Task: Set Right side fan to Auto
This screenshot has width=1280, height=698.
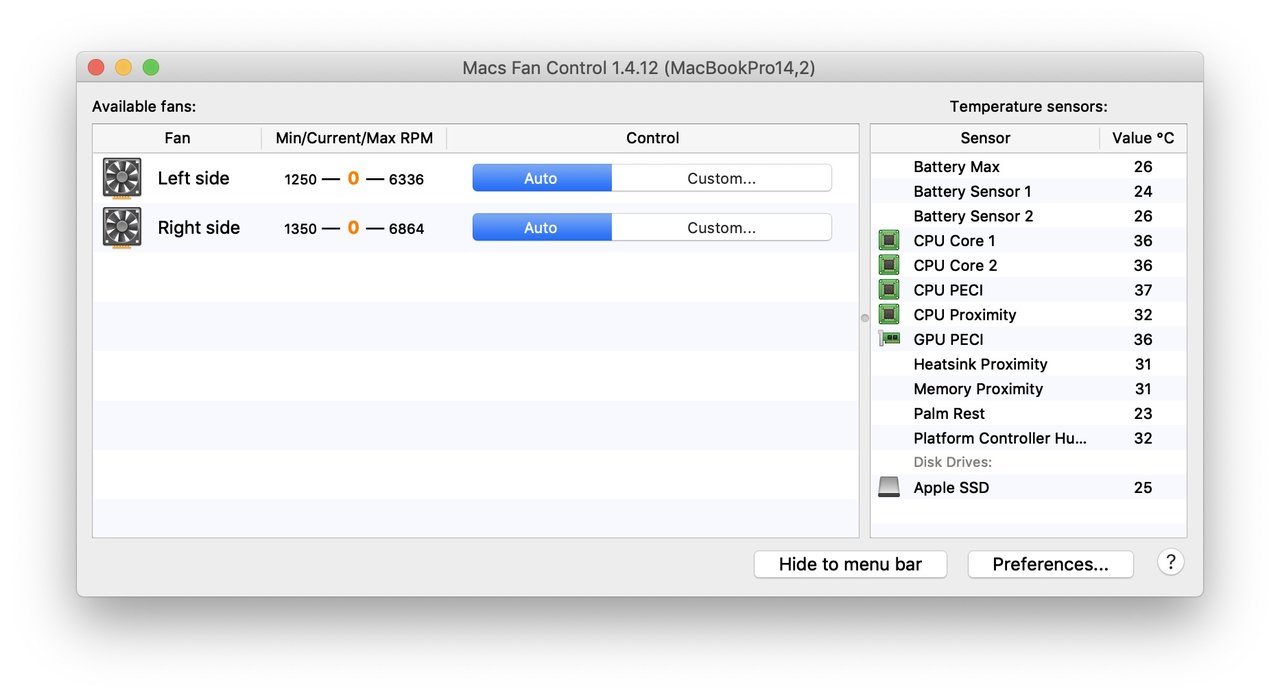Action: [x=541, y=227]
